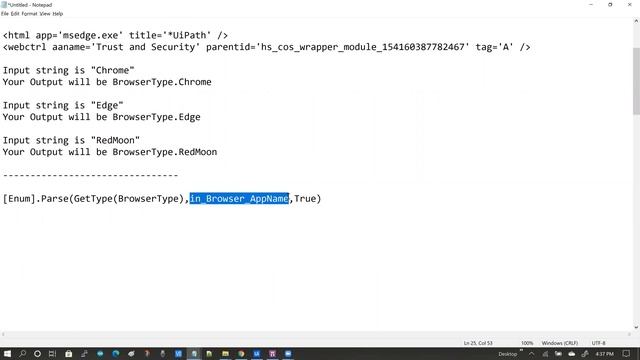Click the dashed separator line of text

(x=90, y=175)
